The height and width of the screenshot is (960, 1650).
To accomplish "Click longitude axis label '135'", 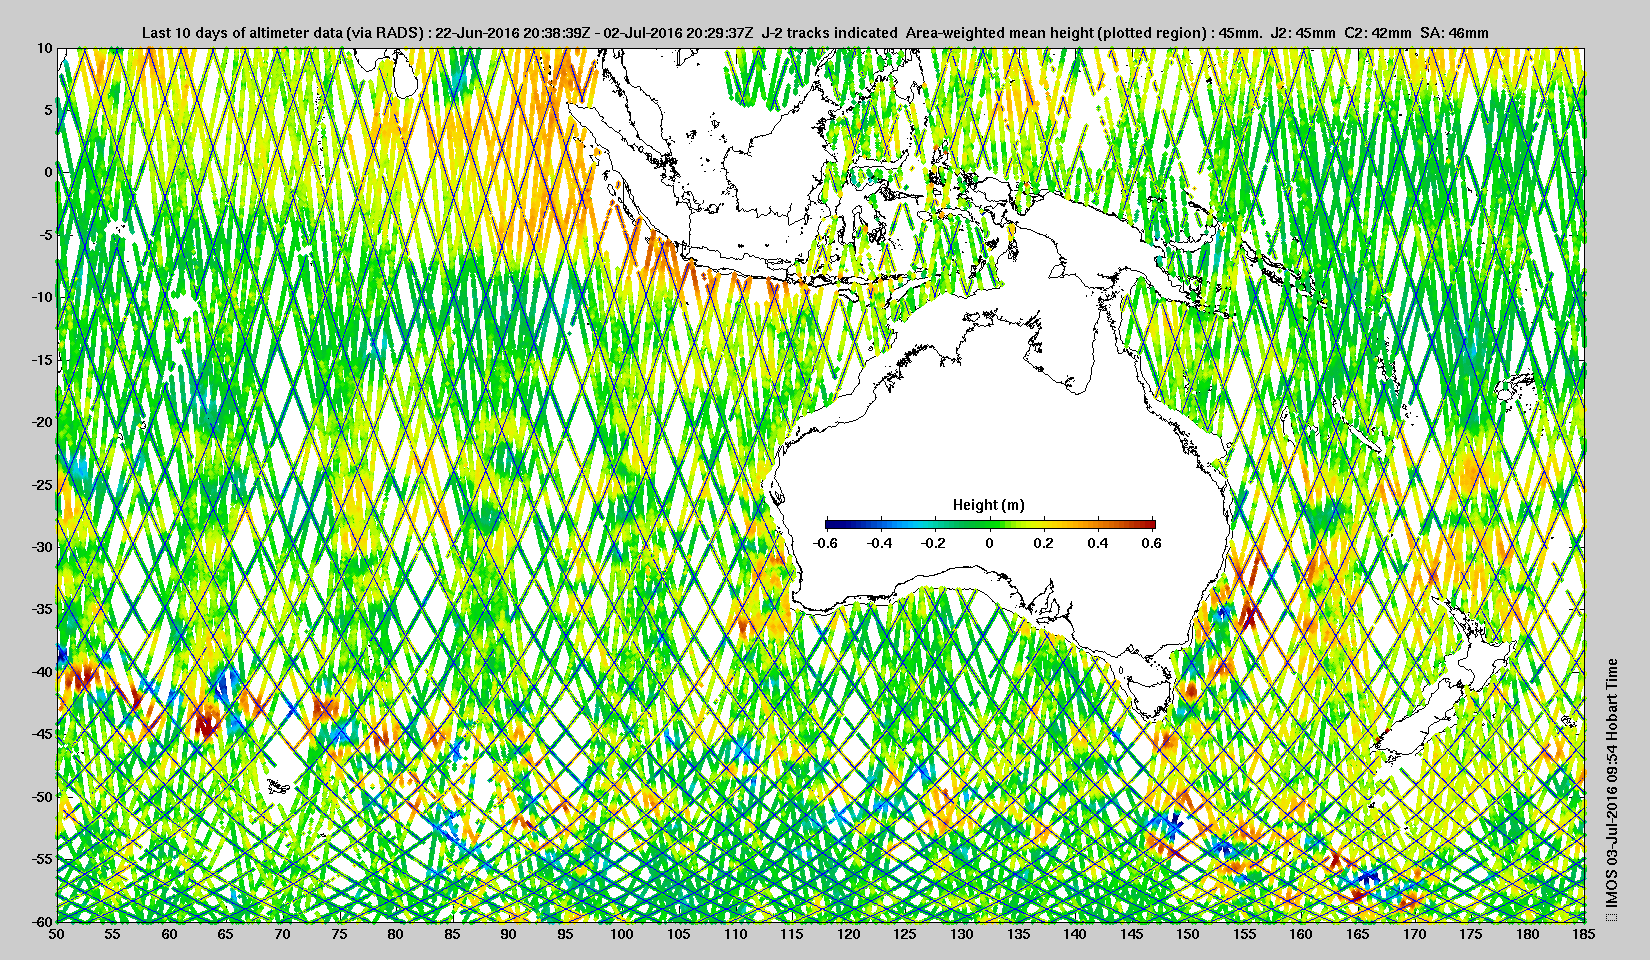I will tap(1019, 934).
